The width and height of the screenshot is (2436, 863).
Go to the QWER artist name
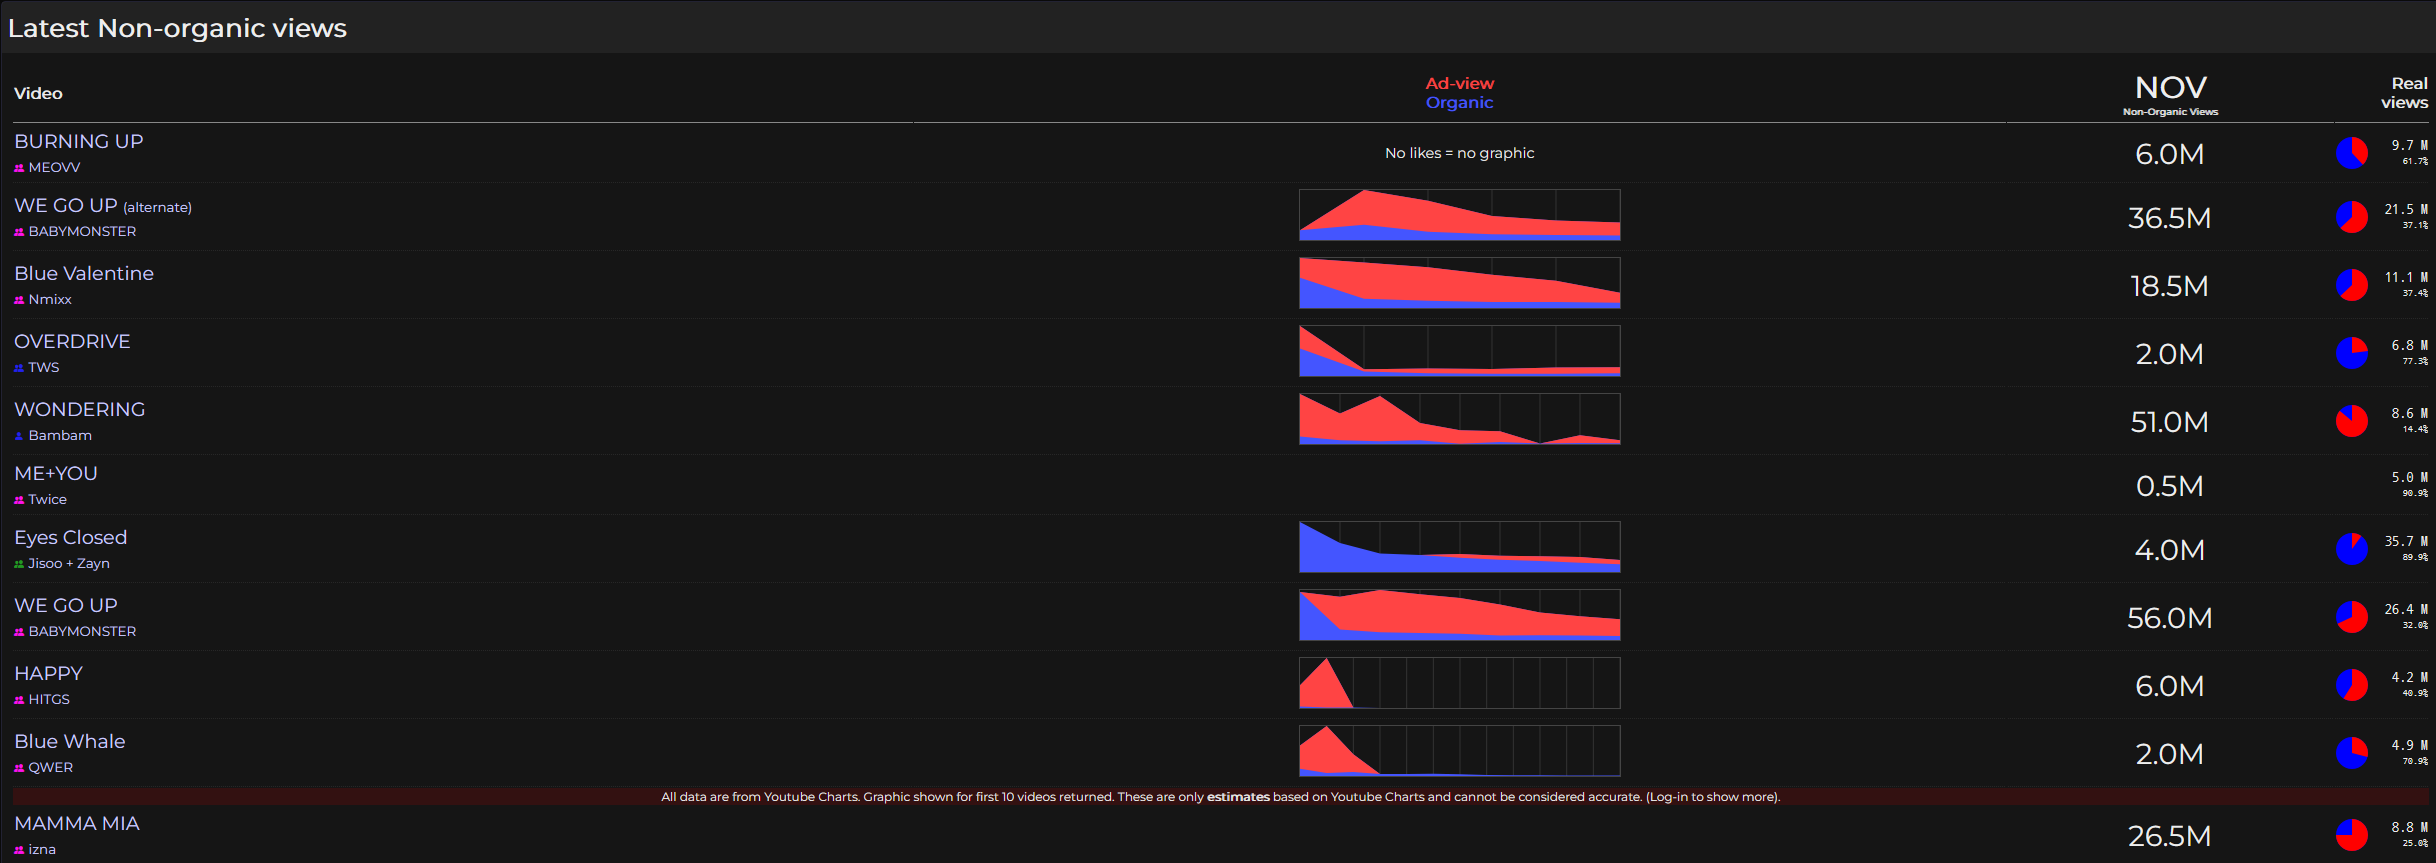coord(51,768)
